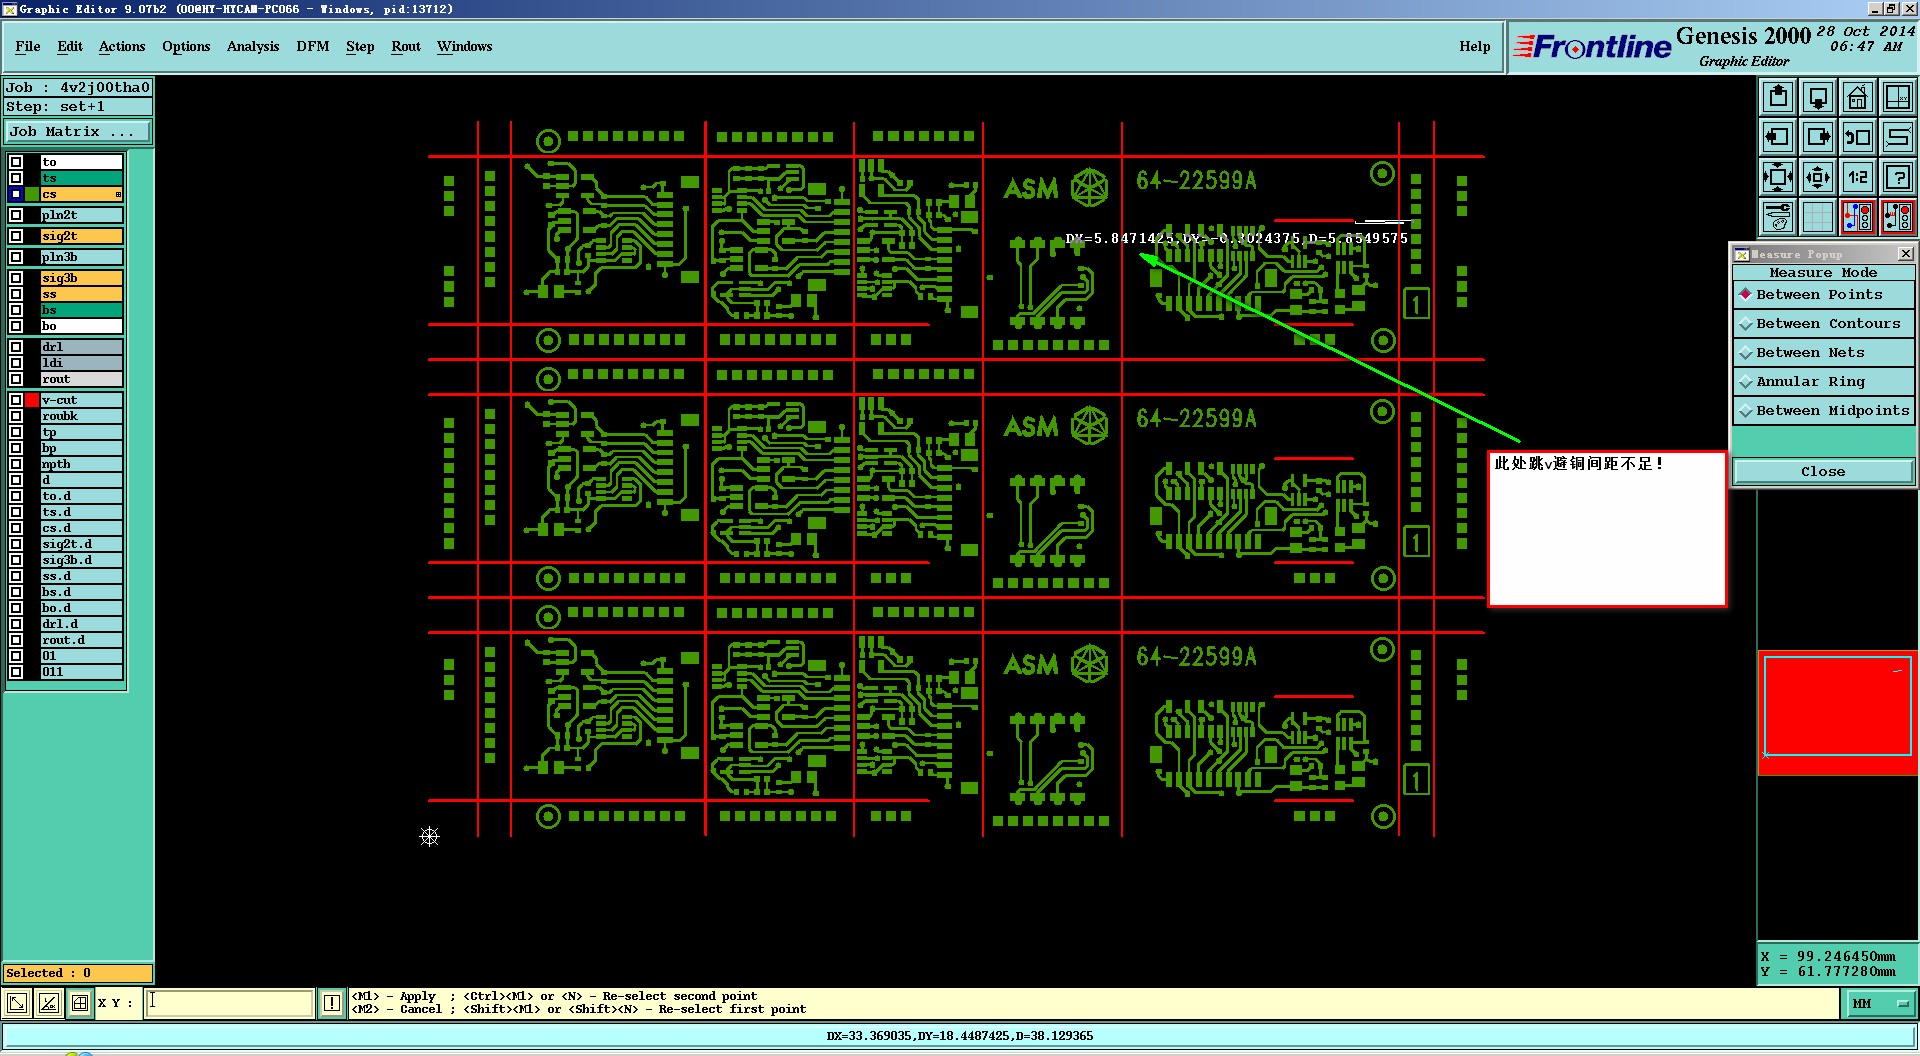The image size is (1920, 1056).
Task: Click the green cs layer color swatch
Action: click(x=32, y=194)
